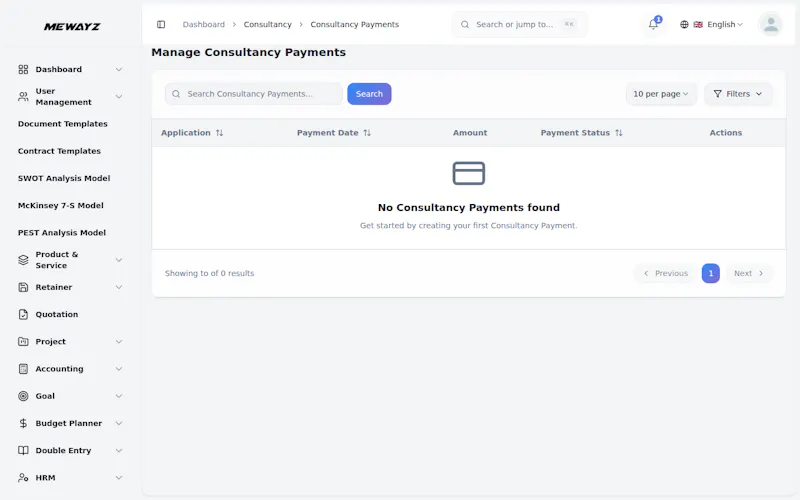800x500 pixels.
Task: Focus the Search Consultancy Payments field
Action: coord(254,94)
